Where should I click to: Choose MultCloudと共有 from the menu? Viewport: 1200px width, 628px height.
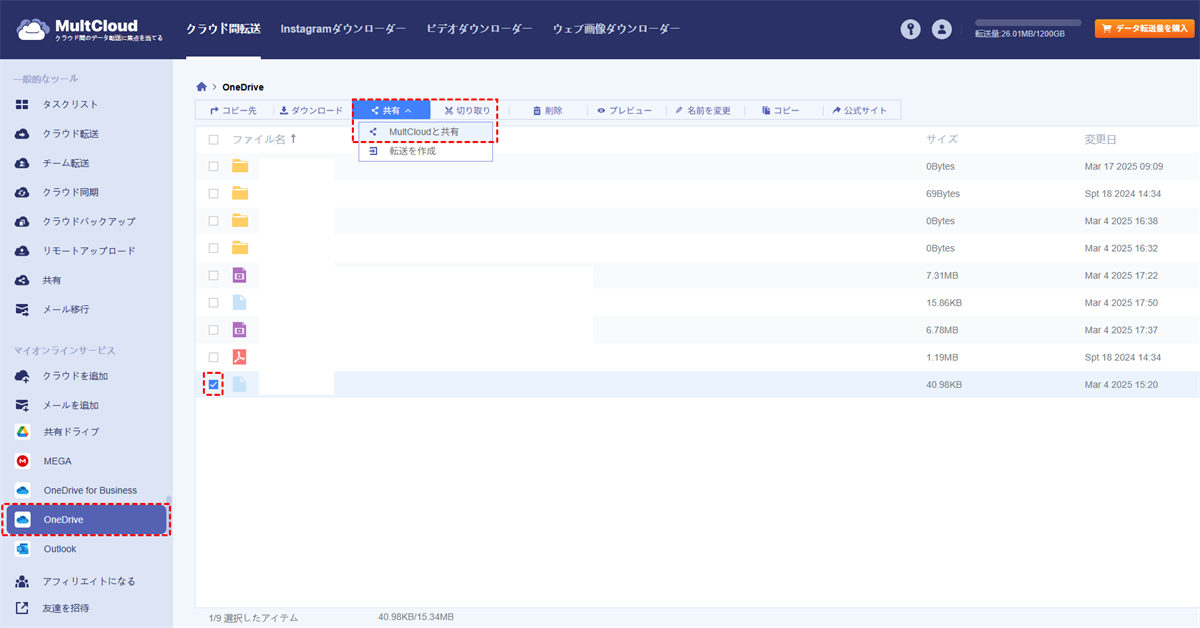[x=425, y=132]
